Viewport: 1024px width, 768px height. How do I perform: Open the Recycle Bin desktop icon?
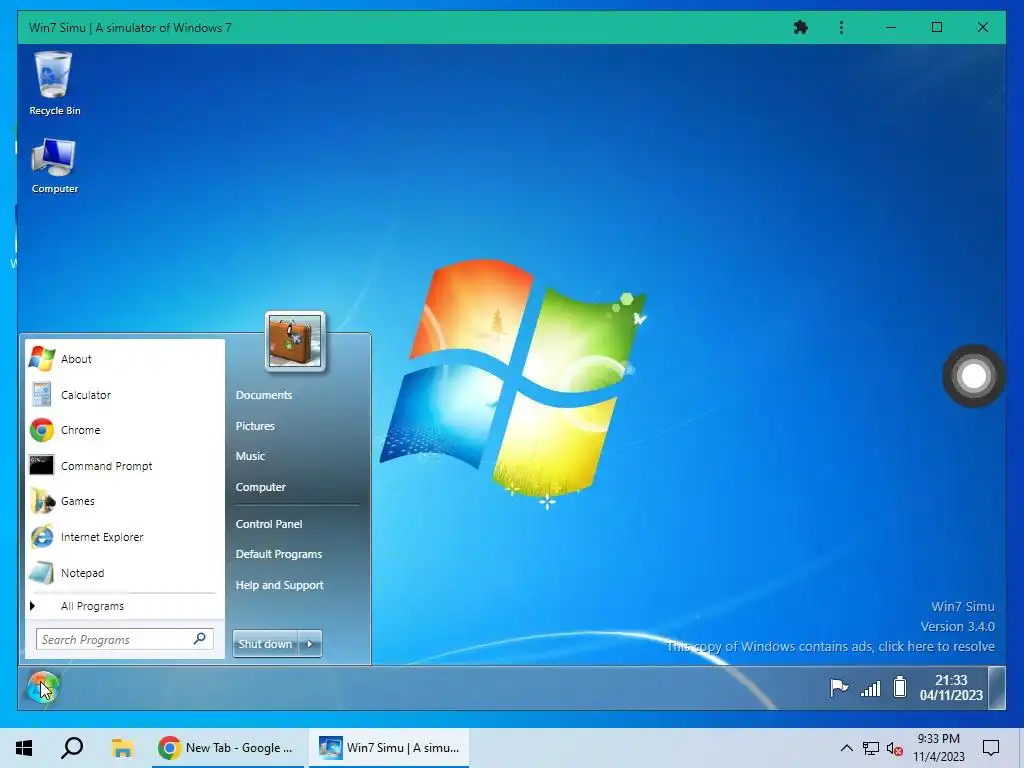54,83
